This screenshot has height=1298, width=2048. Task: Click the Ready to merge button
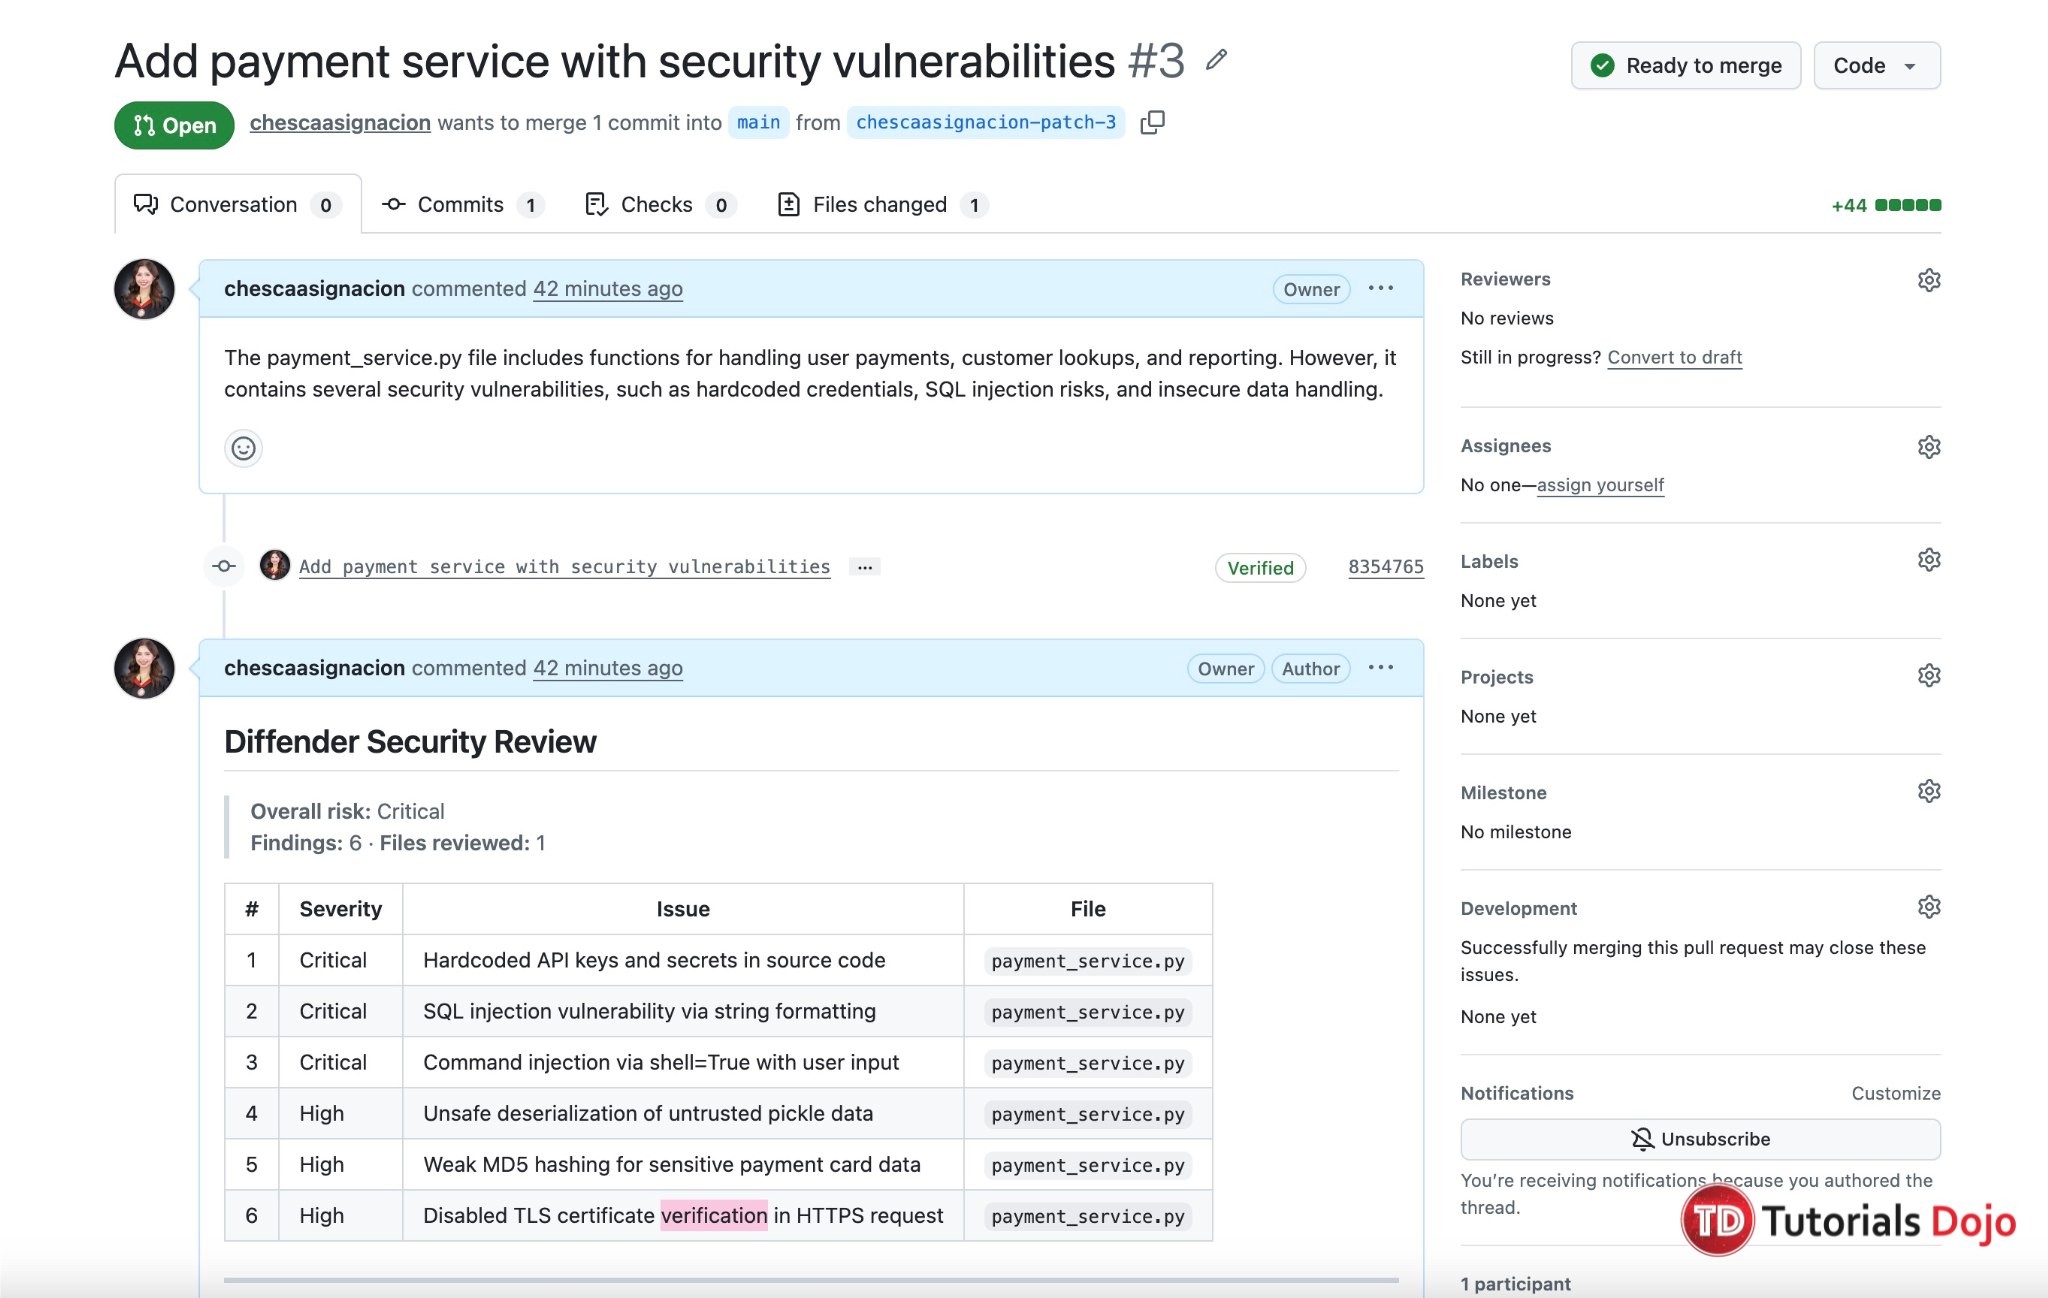pos(1686,66)
